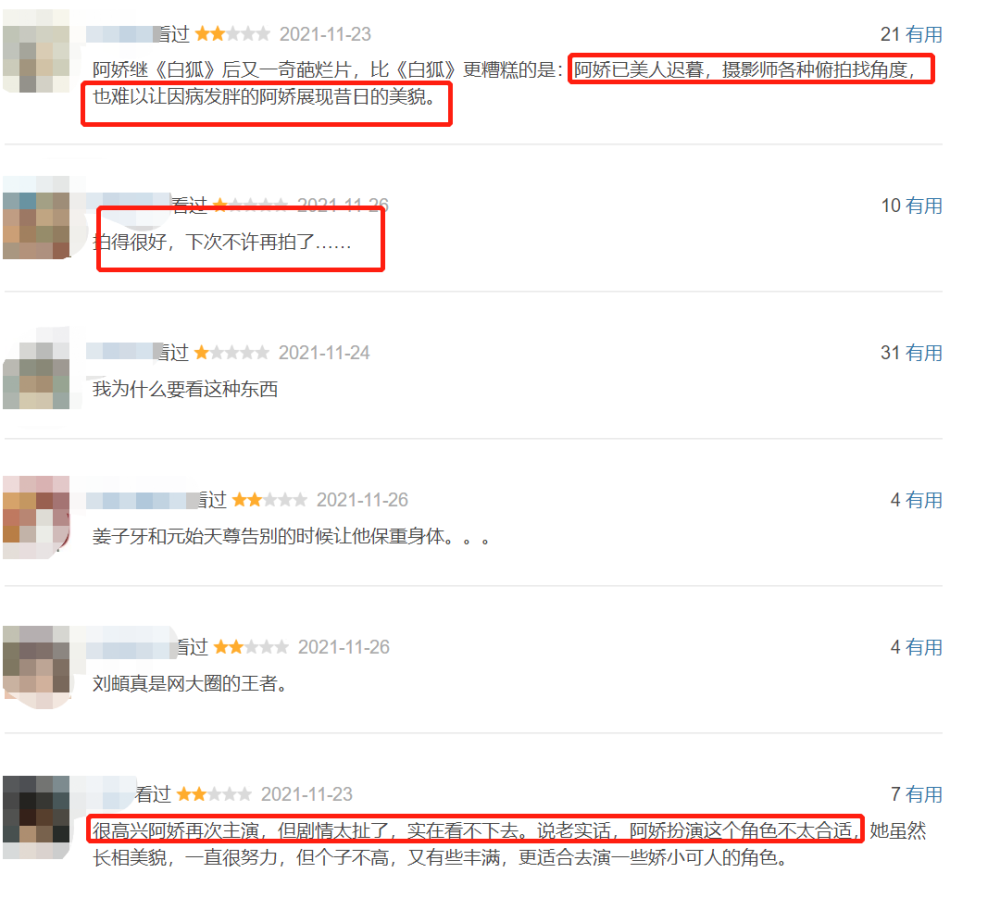Screen dimensions: 1000x898
Task: Click the star rating on the last review
Action: pyautogui.click(x=214, y=794)
